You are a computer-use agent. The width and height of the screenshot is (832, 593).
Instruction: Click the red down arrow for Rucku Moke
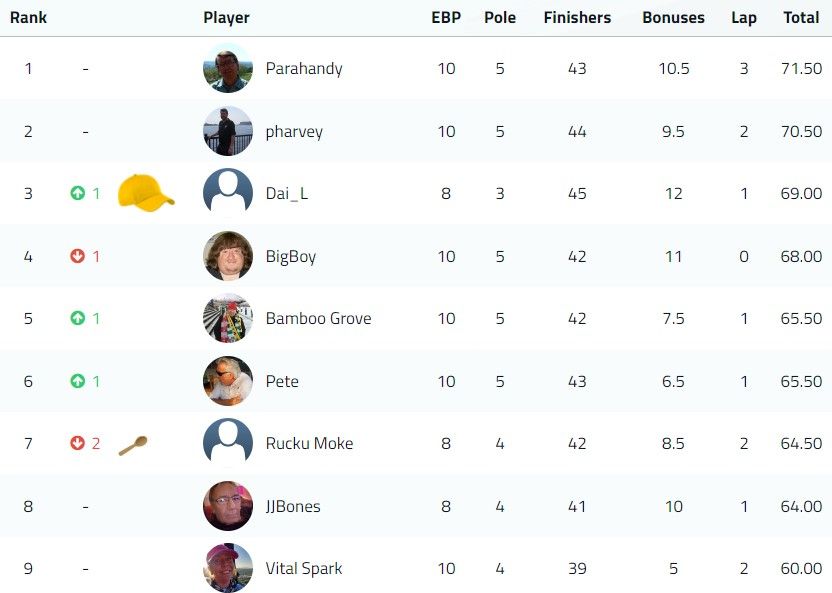tap(77, 443)
